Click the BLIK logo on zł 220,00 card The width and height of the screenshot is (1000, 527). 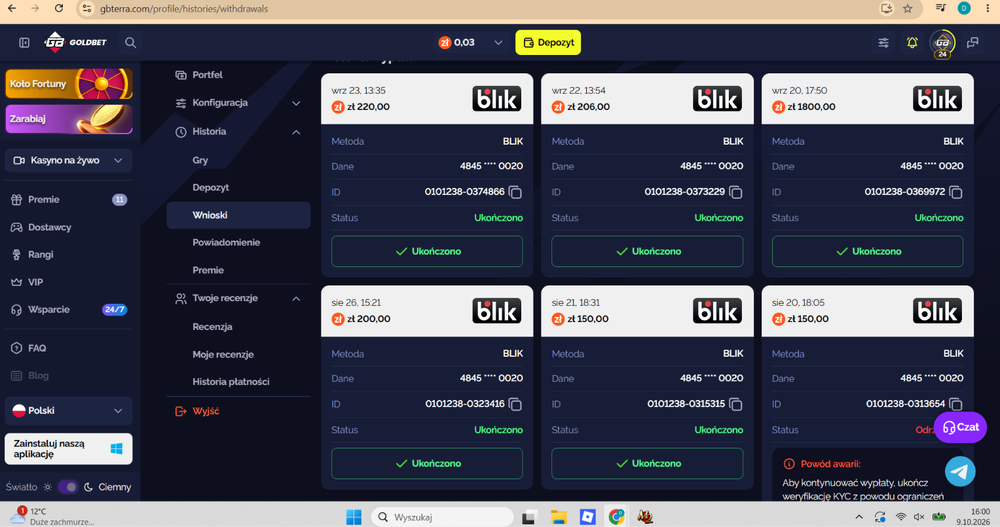tap(496, 99)
